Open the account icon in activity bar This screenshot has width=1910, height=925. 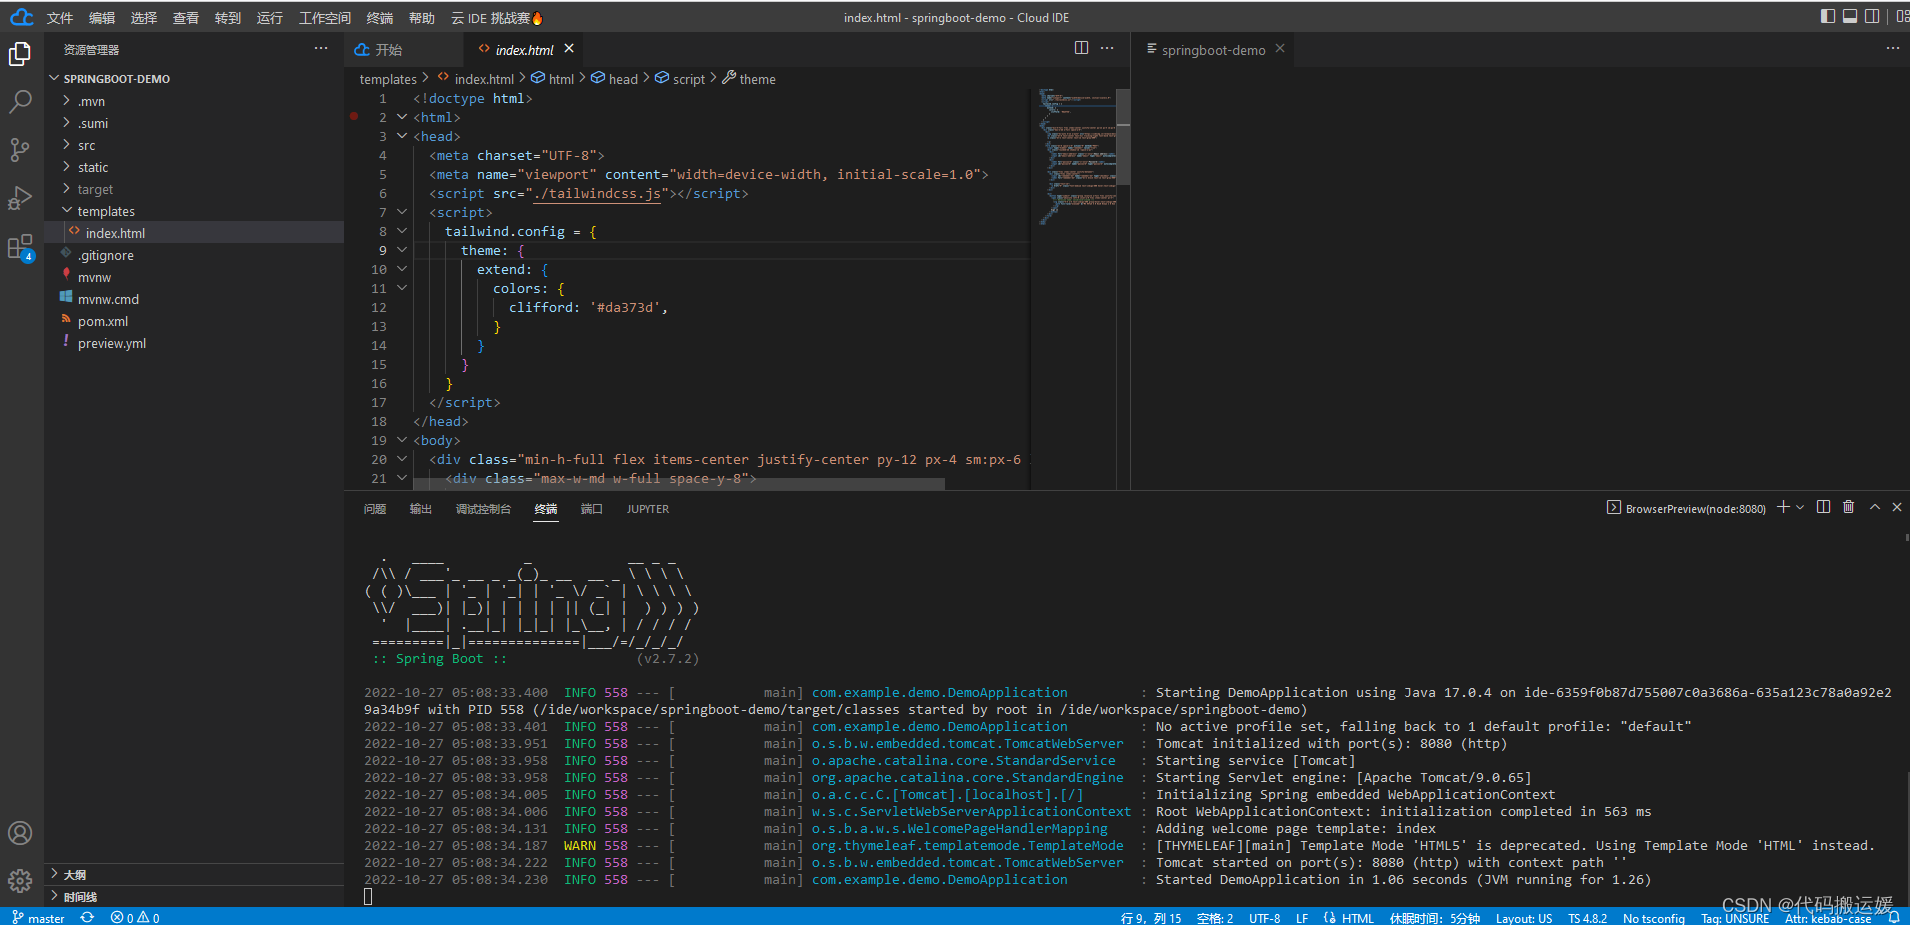click(x=20, y=833)
